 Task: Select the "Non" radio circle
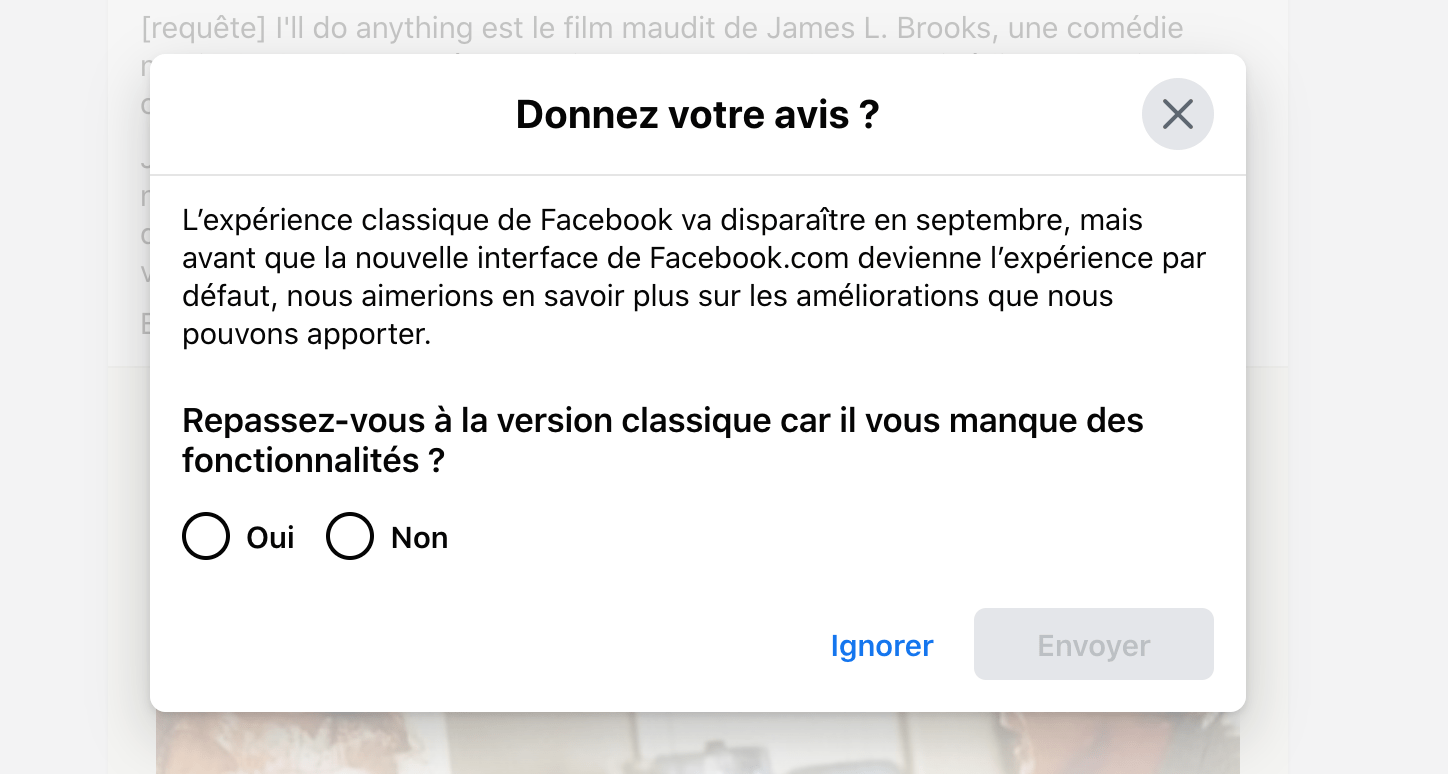[x=350, y=536]
